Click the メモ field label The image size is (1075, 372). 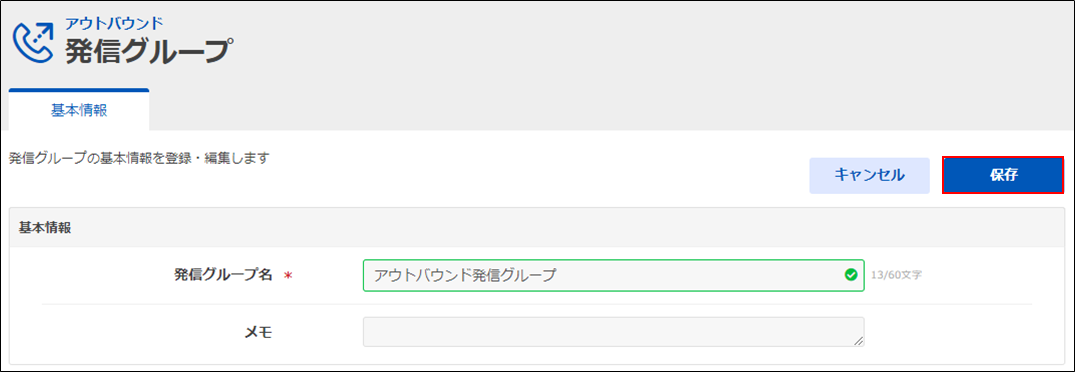(x=258, y=333)
